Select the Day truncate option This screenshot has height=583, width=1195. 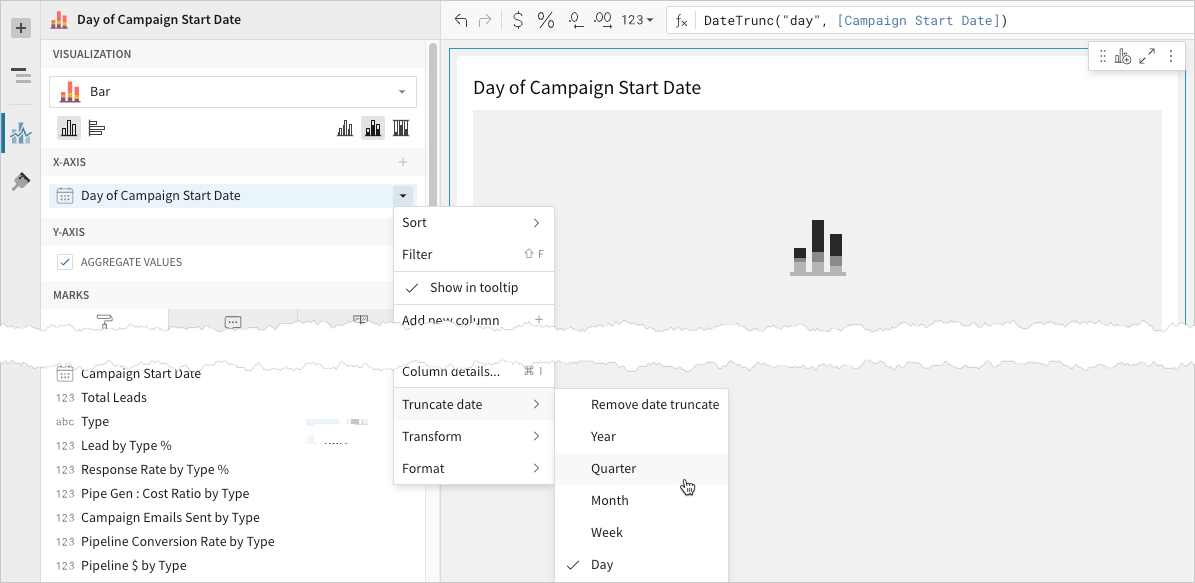[602, 565]
